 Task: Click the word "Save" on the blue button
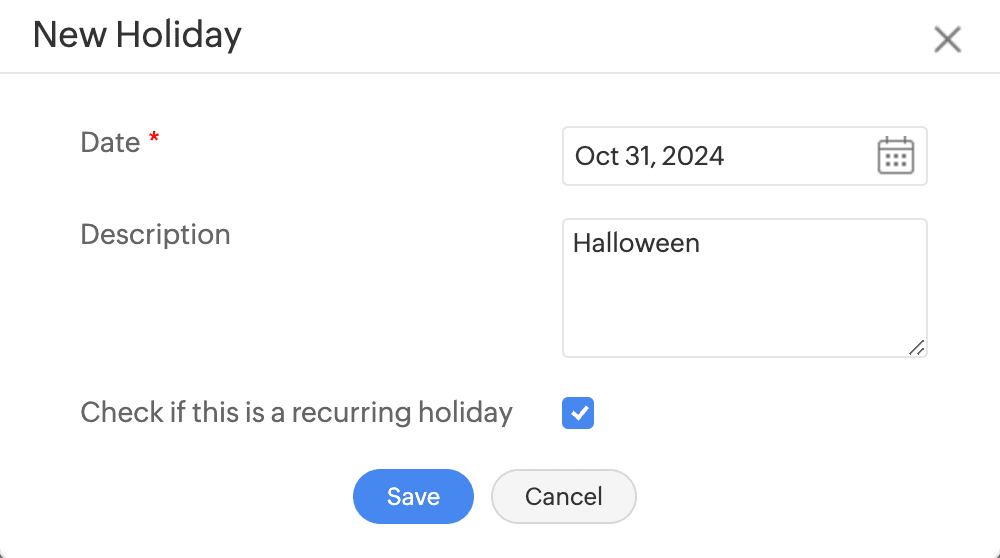pos(413,496)
